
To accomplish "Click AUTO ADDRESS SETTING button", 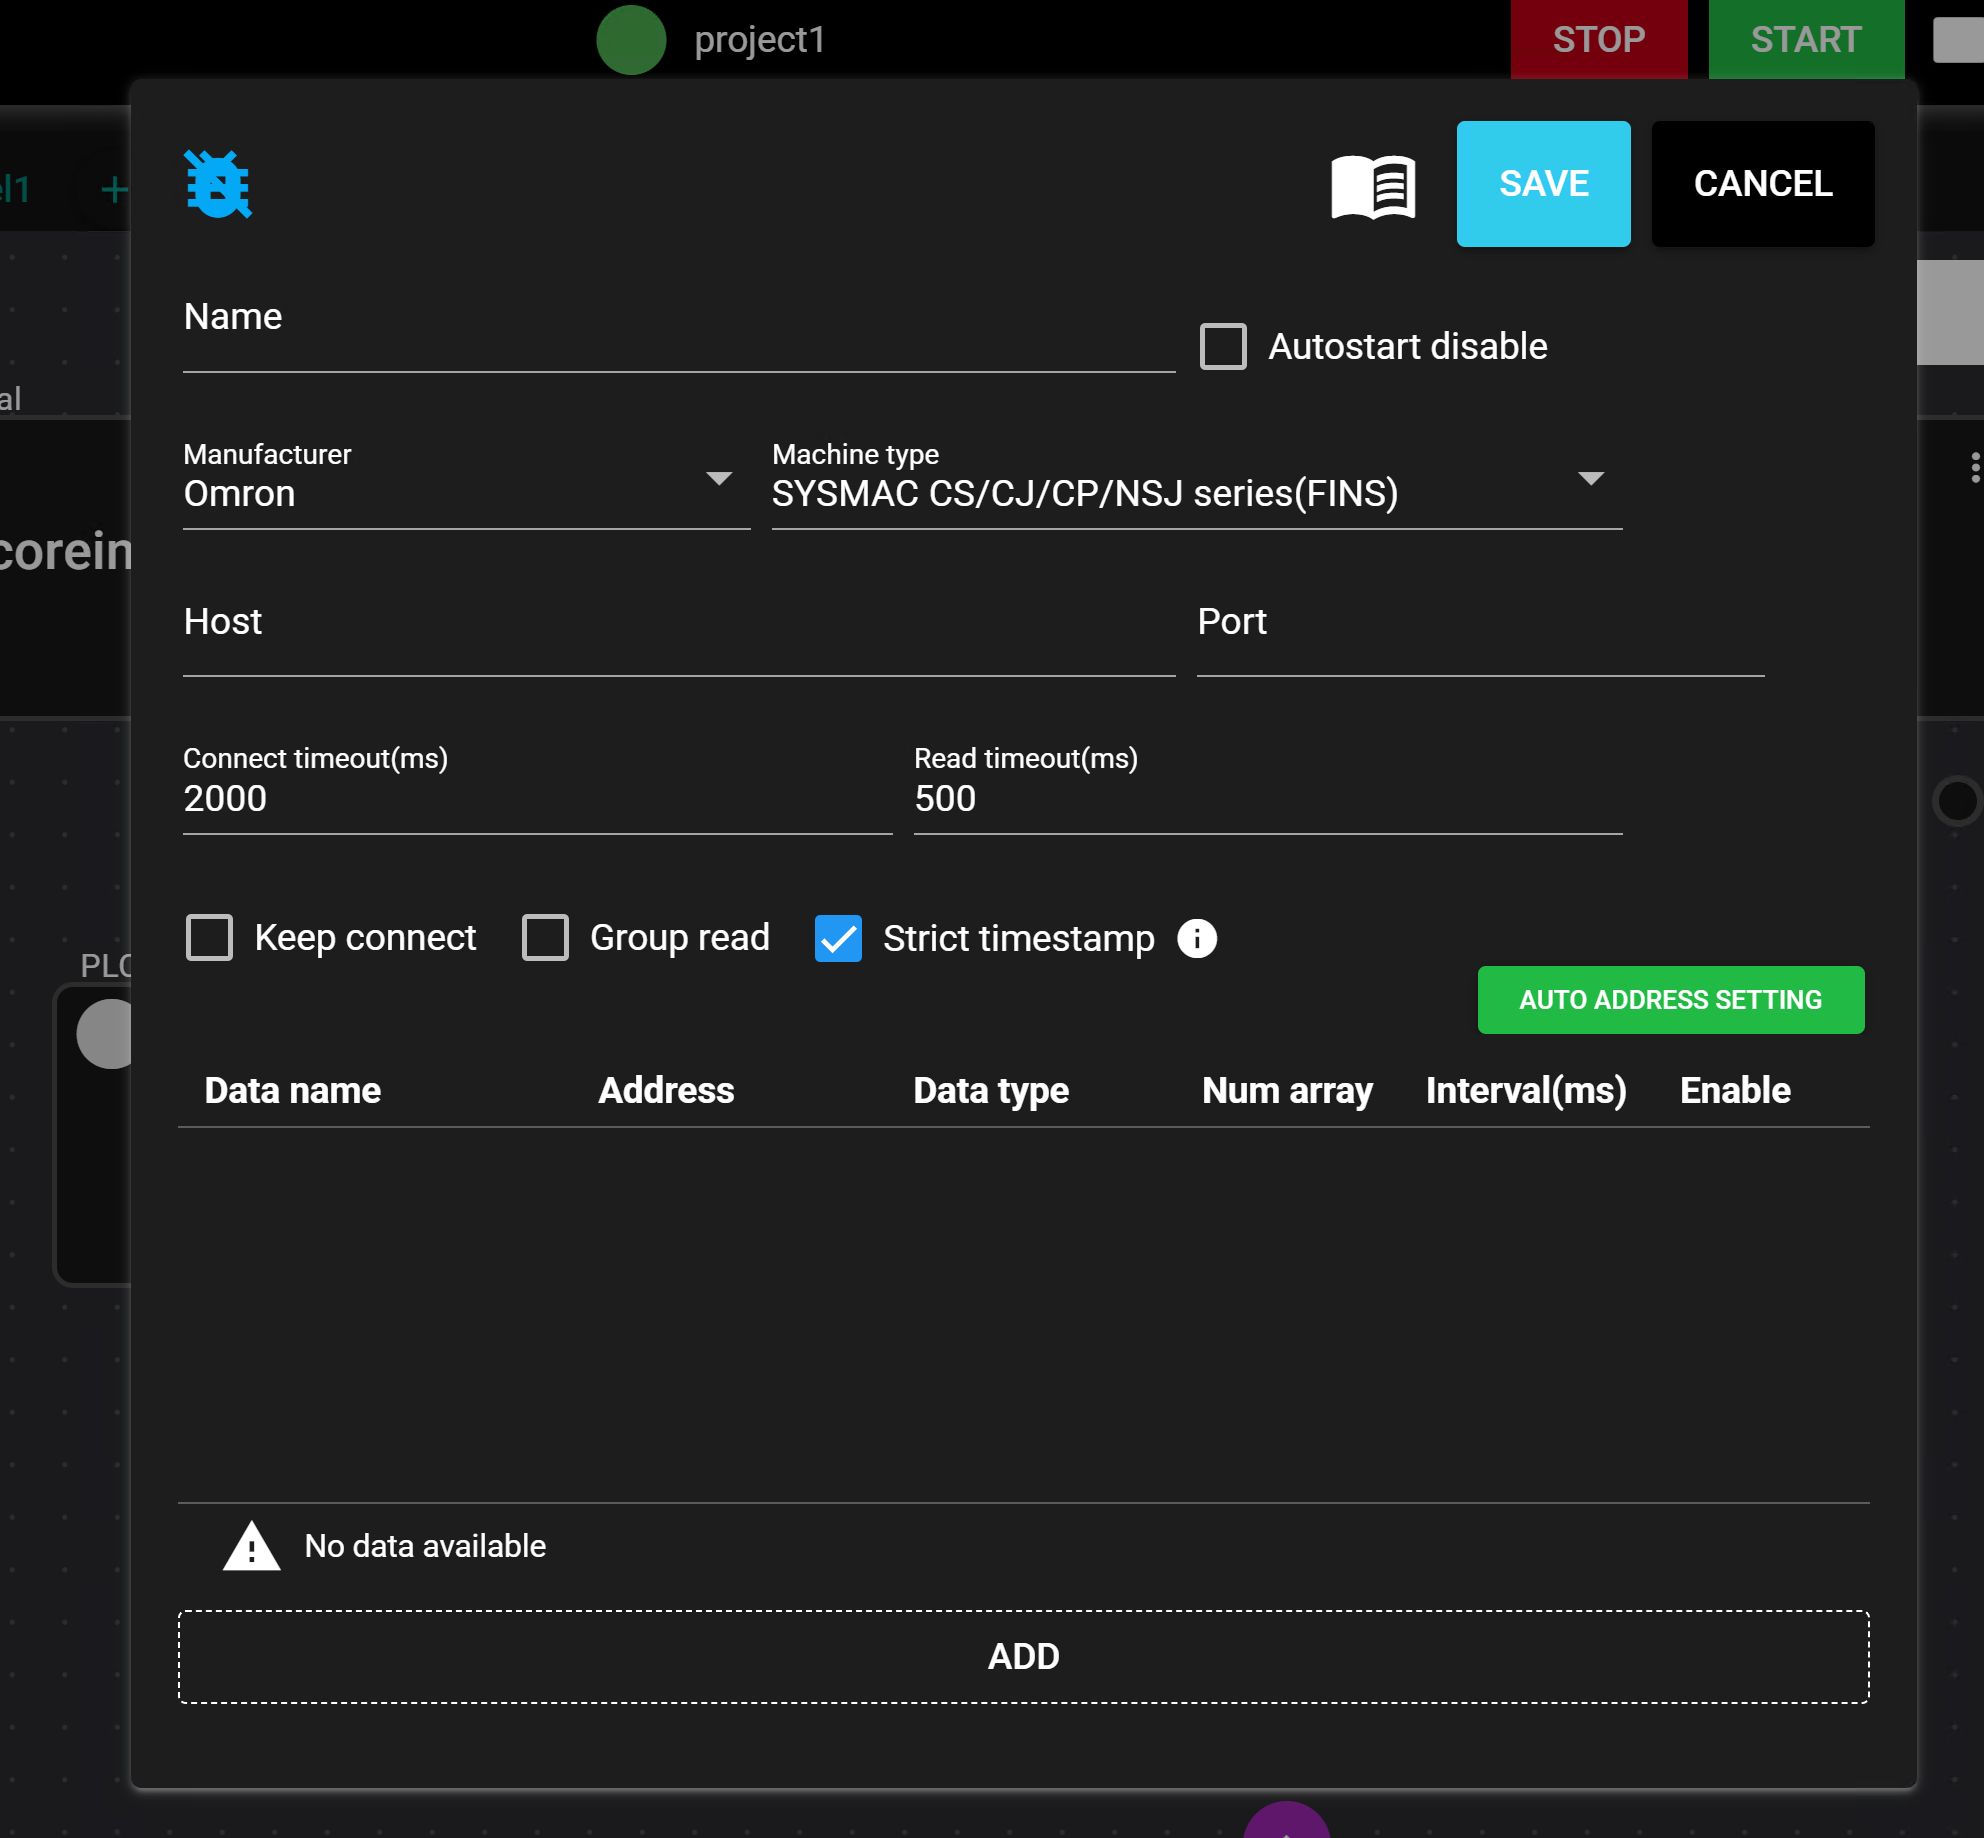I will pyautogui.click(x=1670, y=1000).
